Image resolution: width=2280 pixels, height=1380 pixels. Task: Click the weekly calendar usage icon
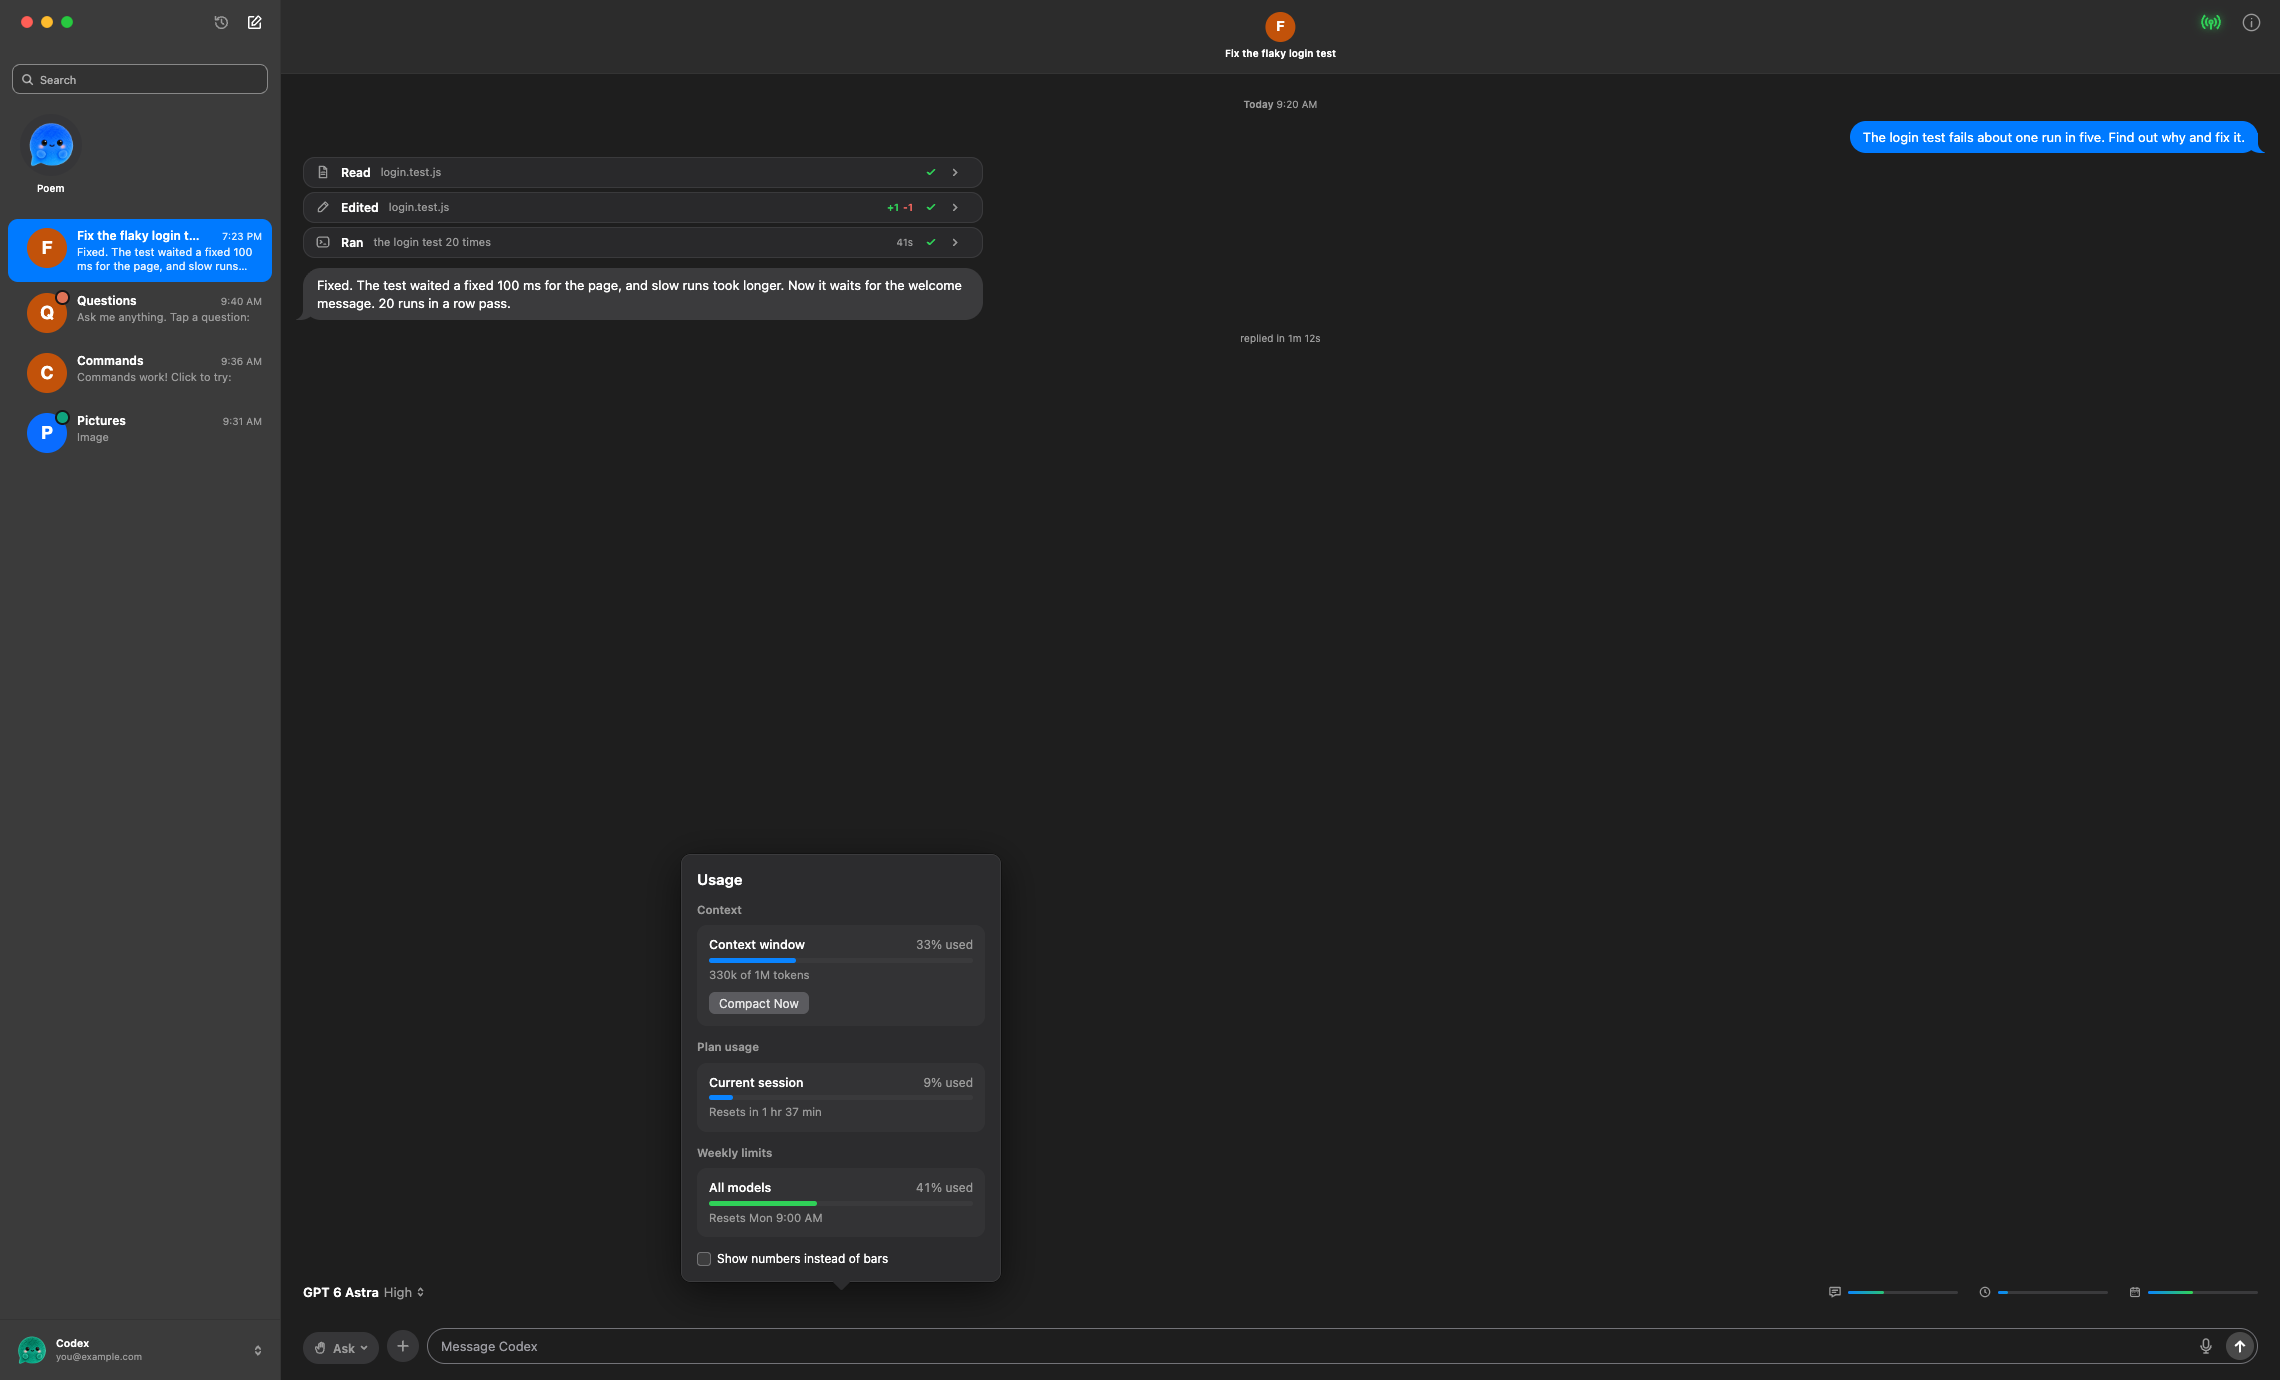pos(2135,1292)
